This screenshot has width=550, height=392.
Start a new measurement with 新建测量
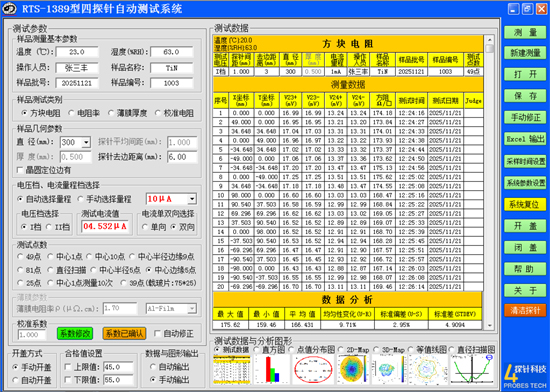pos(525,53)
